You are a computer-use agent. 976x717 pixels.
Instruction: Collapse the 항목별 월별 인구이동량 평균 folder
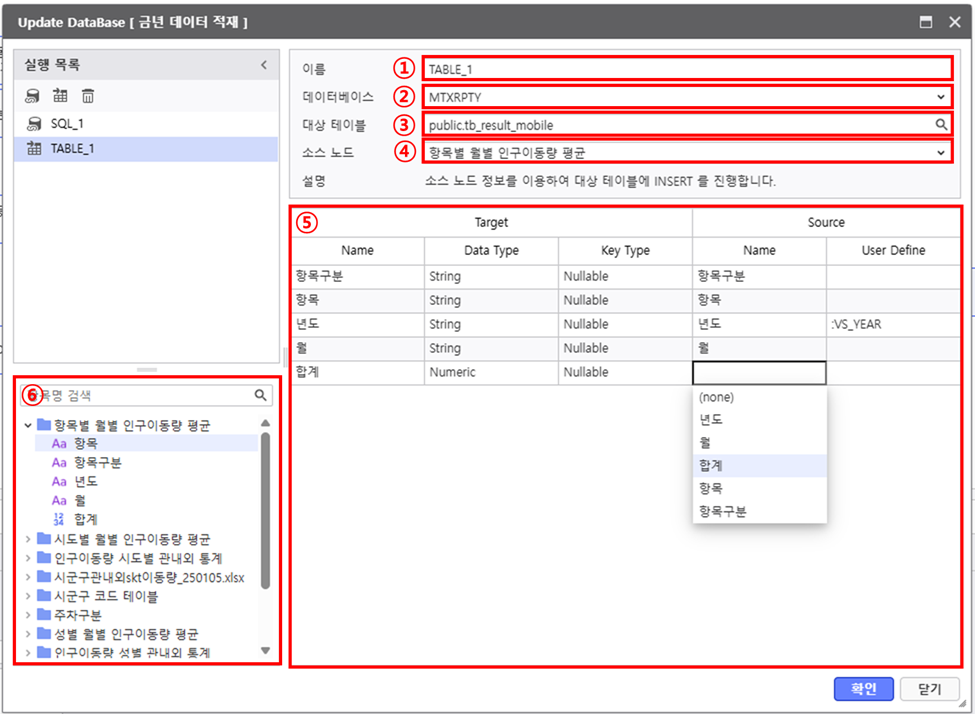tap(27, 425)
